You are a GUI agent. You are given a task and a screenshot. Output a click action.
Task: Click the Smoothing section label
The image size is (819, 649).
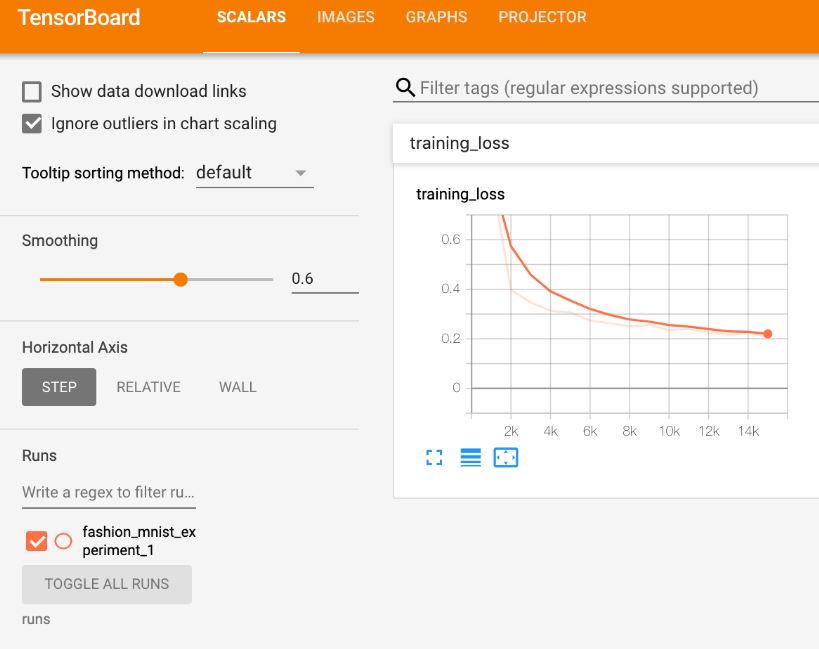pos(60,241)
